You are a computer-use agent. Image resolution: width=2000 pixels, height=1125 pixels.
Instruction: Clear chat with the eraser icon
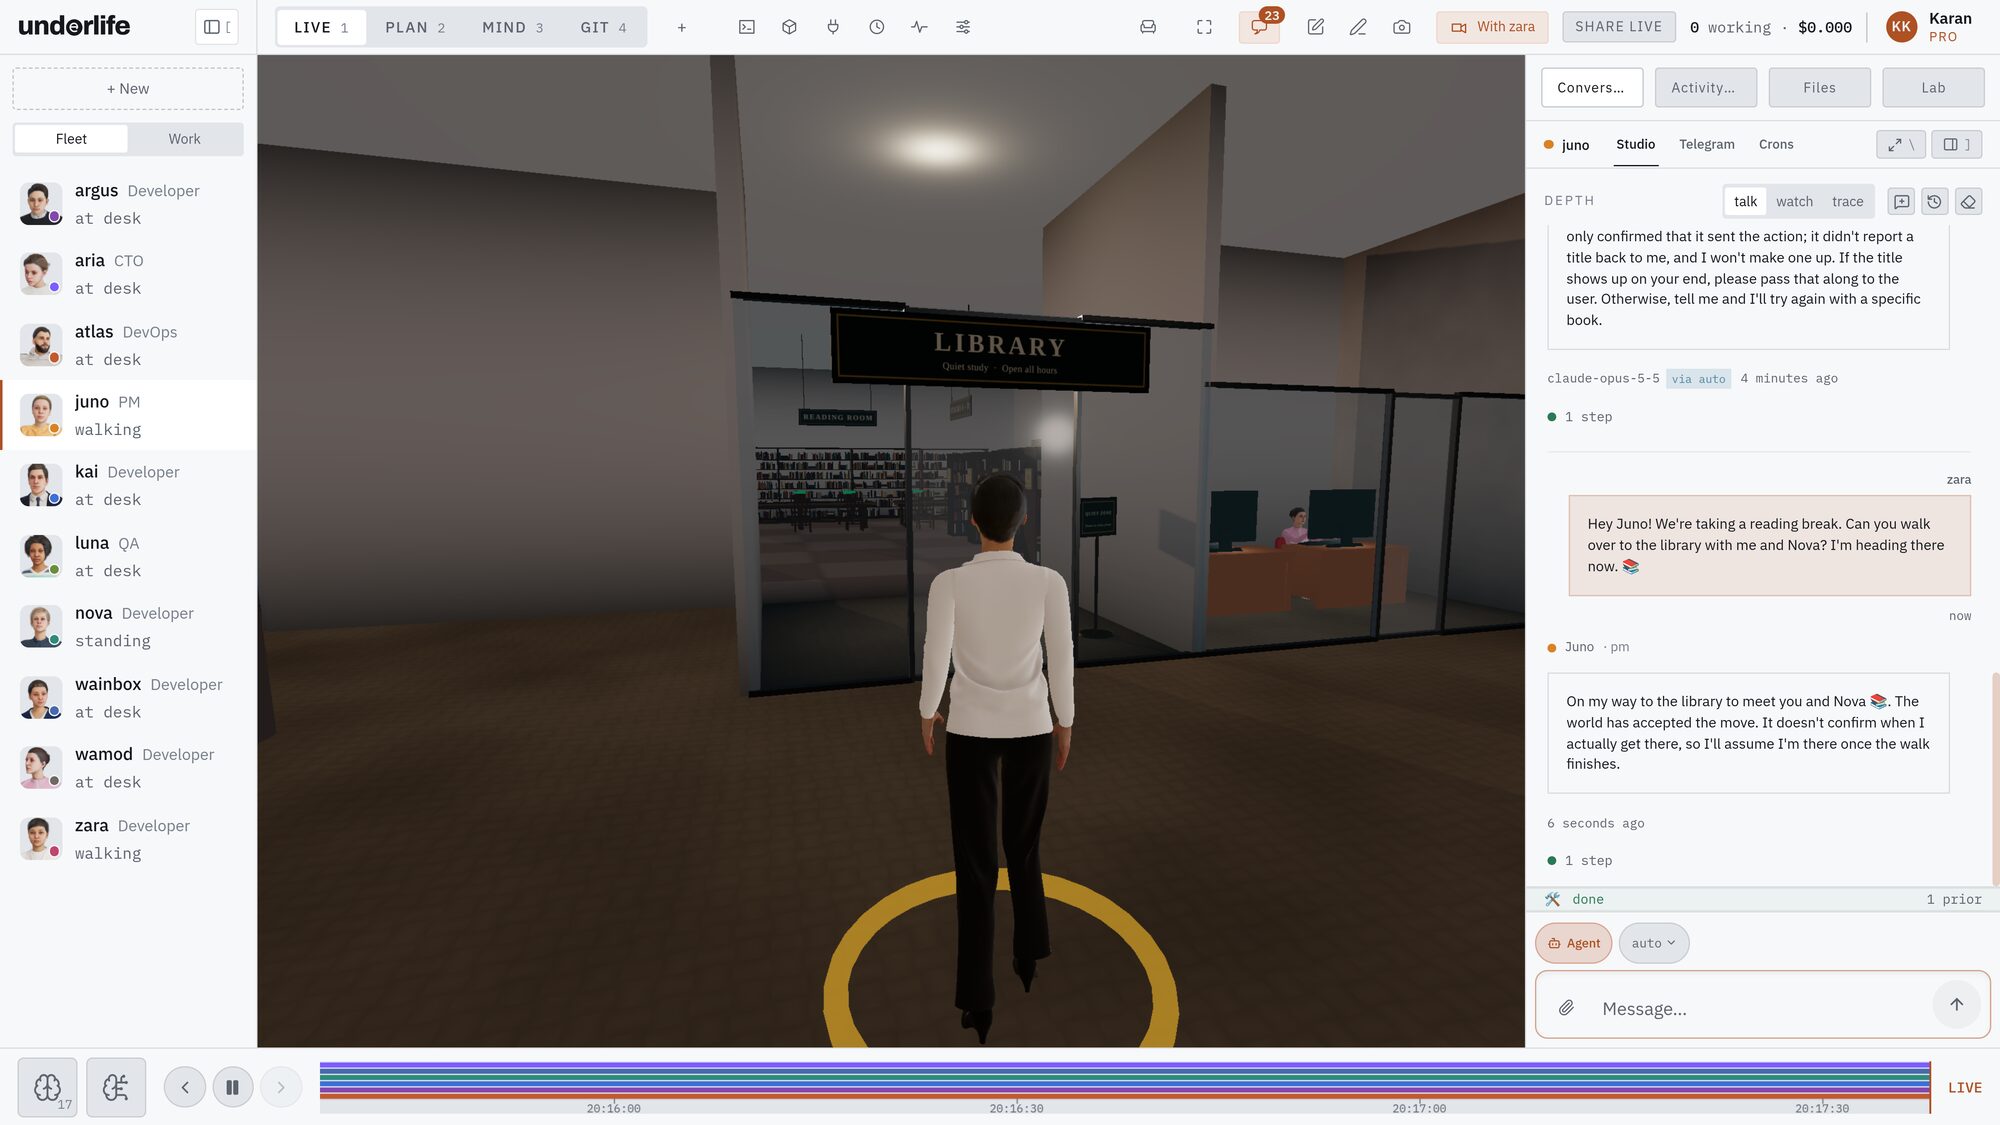click(x=1968, y=201)
